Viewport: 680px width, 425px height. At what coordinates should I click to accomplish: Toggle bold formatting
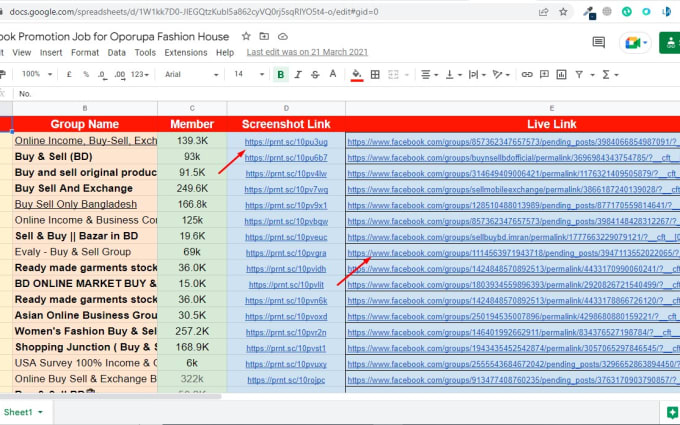(x=281, y=75)
